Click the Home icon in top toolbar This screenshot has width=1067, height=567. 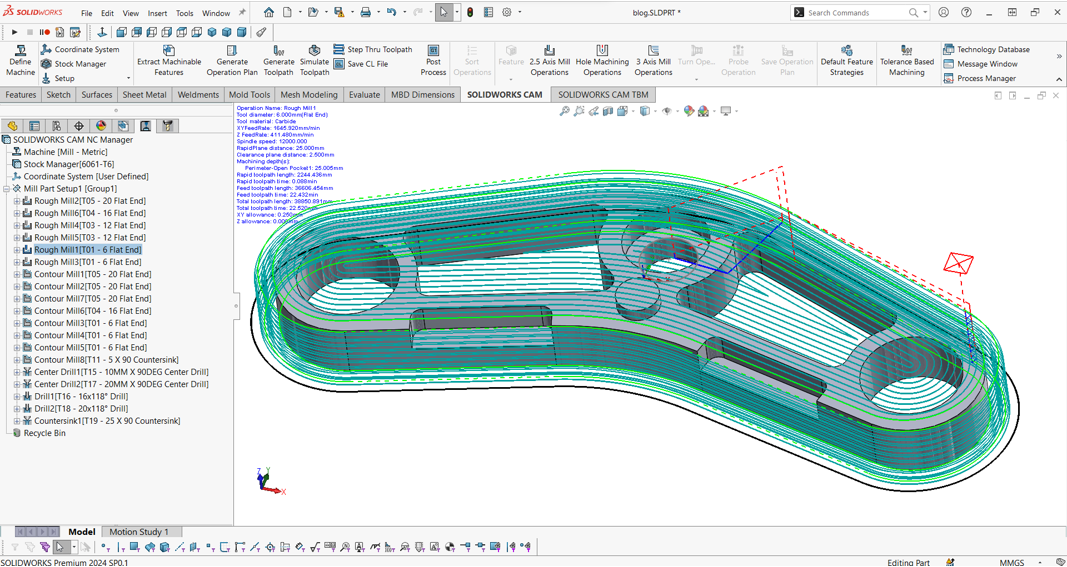point(268,13)
